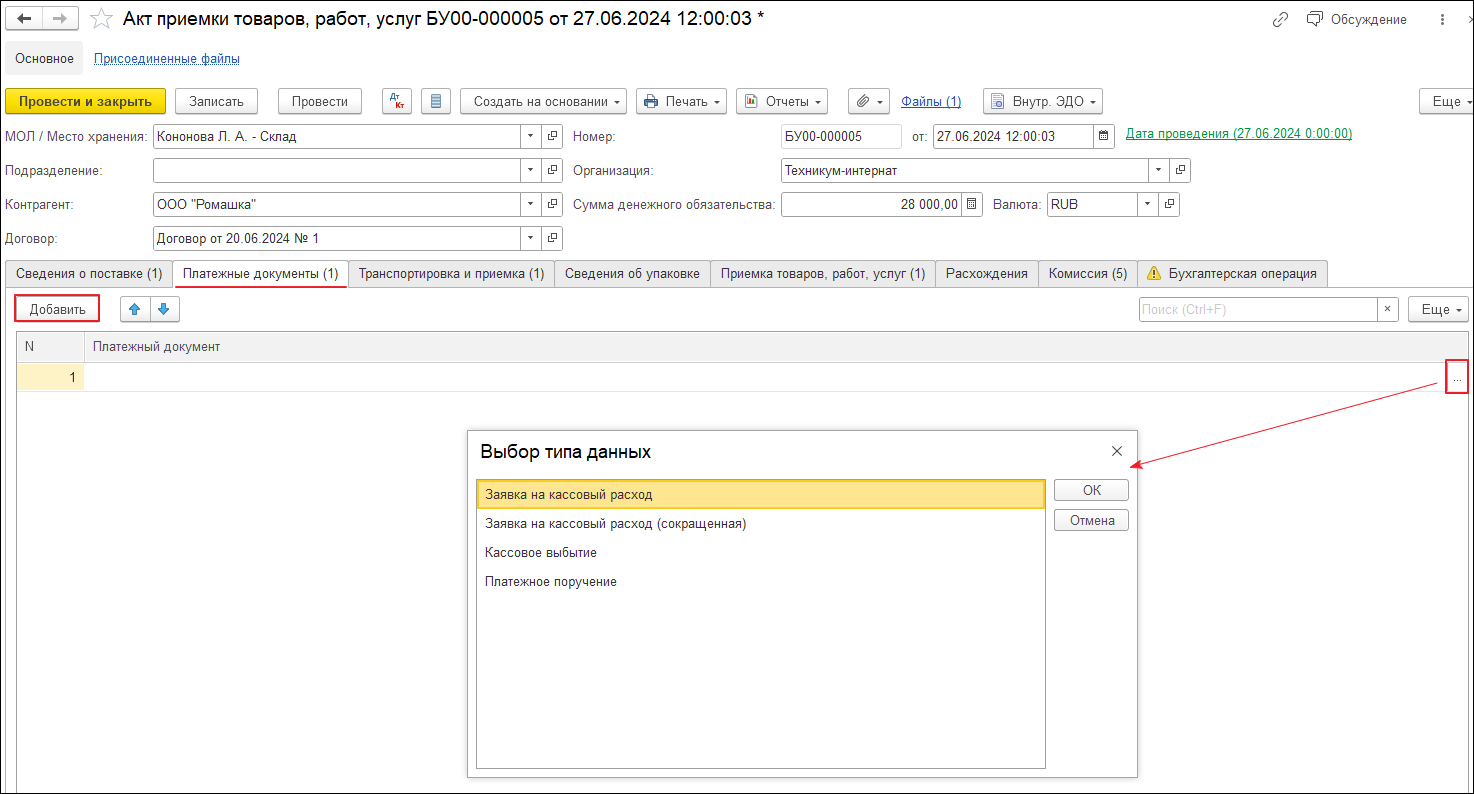Sort by Платежный документ column header

[775, 347]
